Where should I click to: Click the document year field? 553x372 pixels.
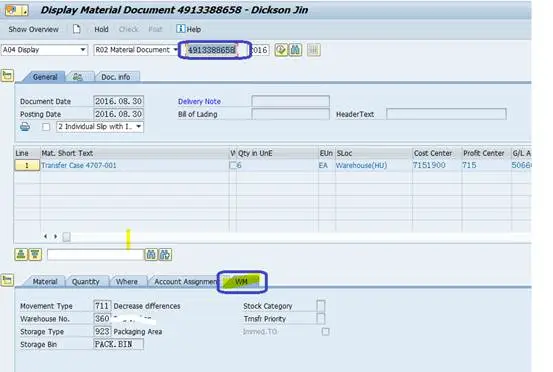point(260,50)
